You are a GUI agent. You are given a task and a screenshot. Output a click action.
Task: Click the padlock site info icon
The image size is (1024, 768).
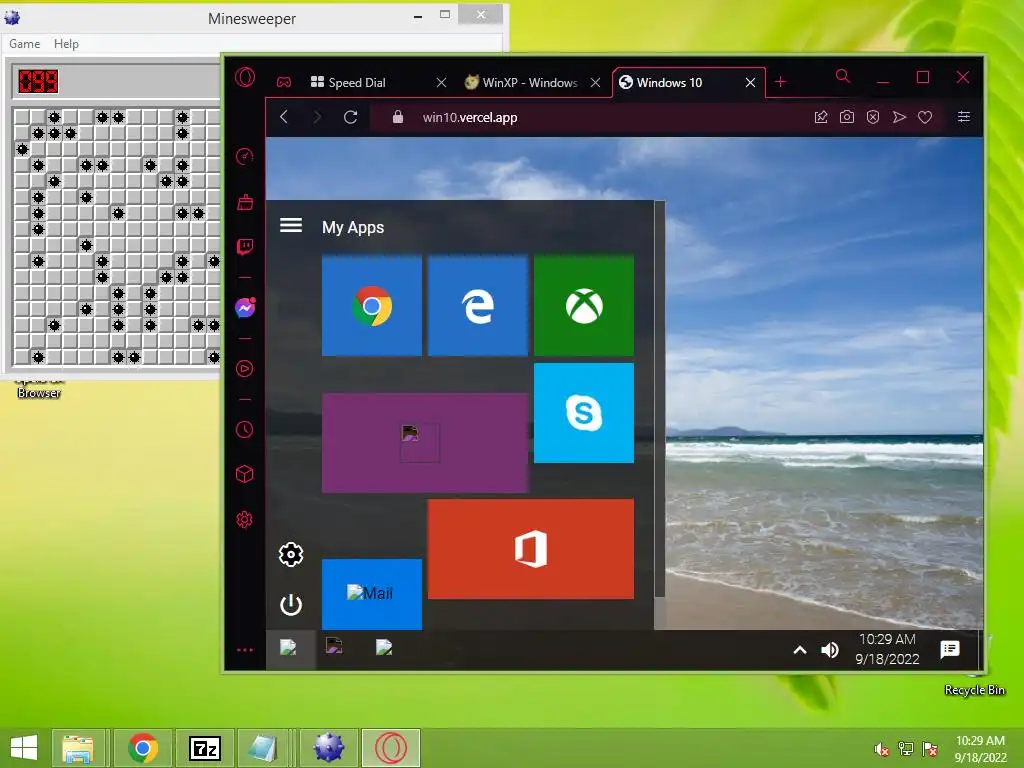[x=398, y=117]
